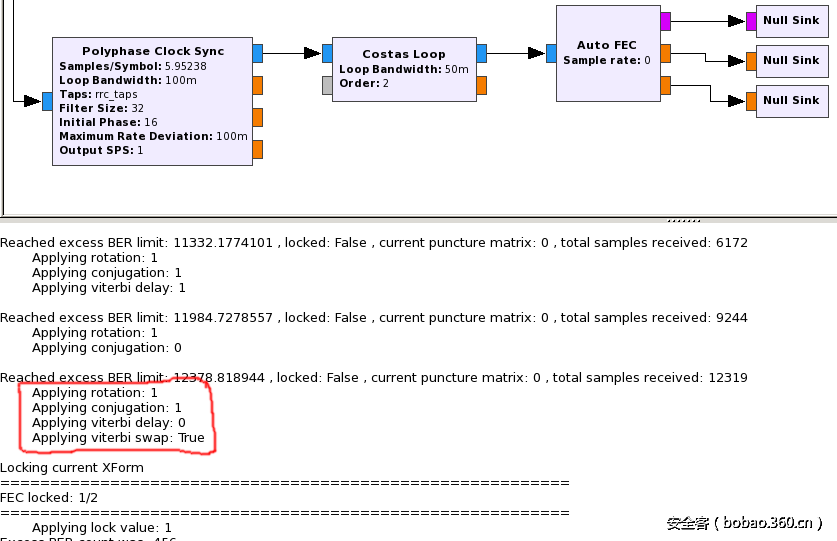The width and height of the screenshot is (837, 541).
Task: Click the top Null Sink block
Action: click(791, 20)
